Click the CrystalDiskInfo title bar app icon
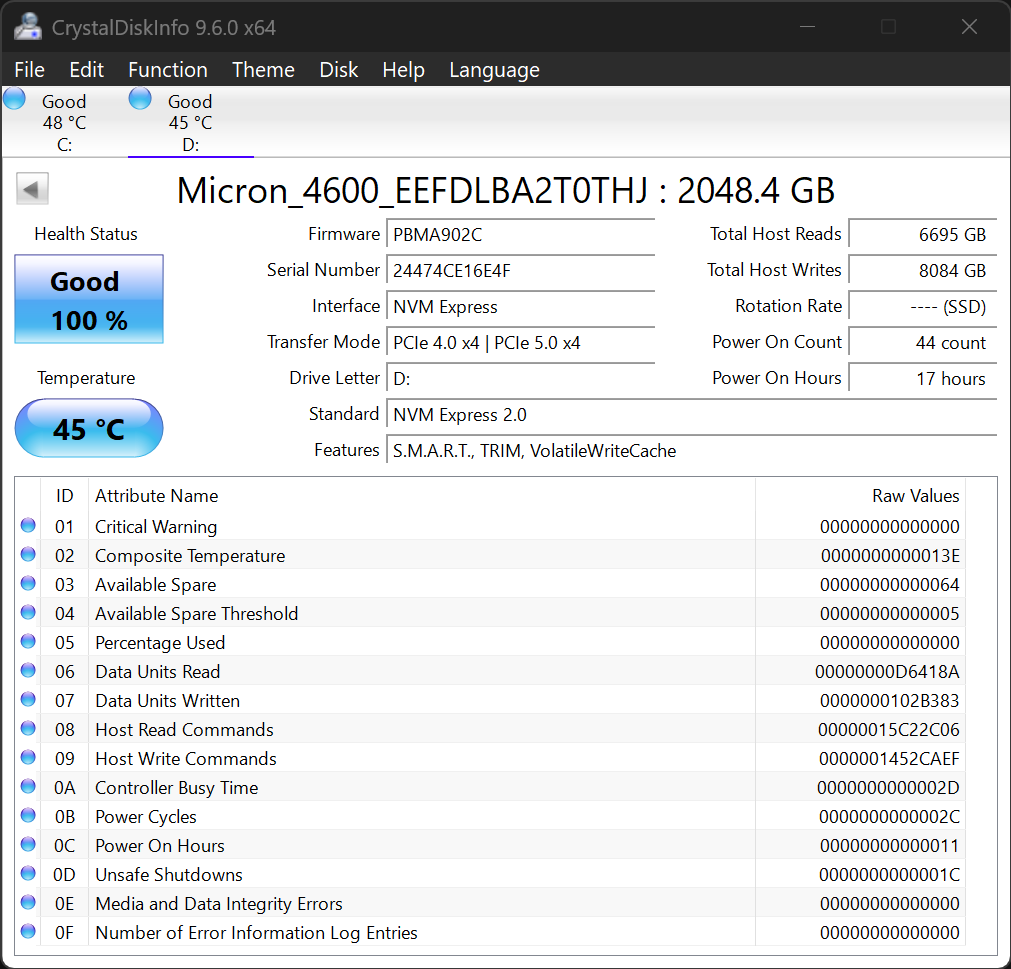 click(x=27, y=26)
